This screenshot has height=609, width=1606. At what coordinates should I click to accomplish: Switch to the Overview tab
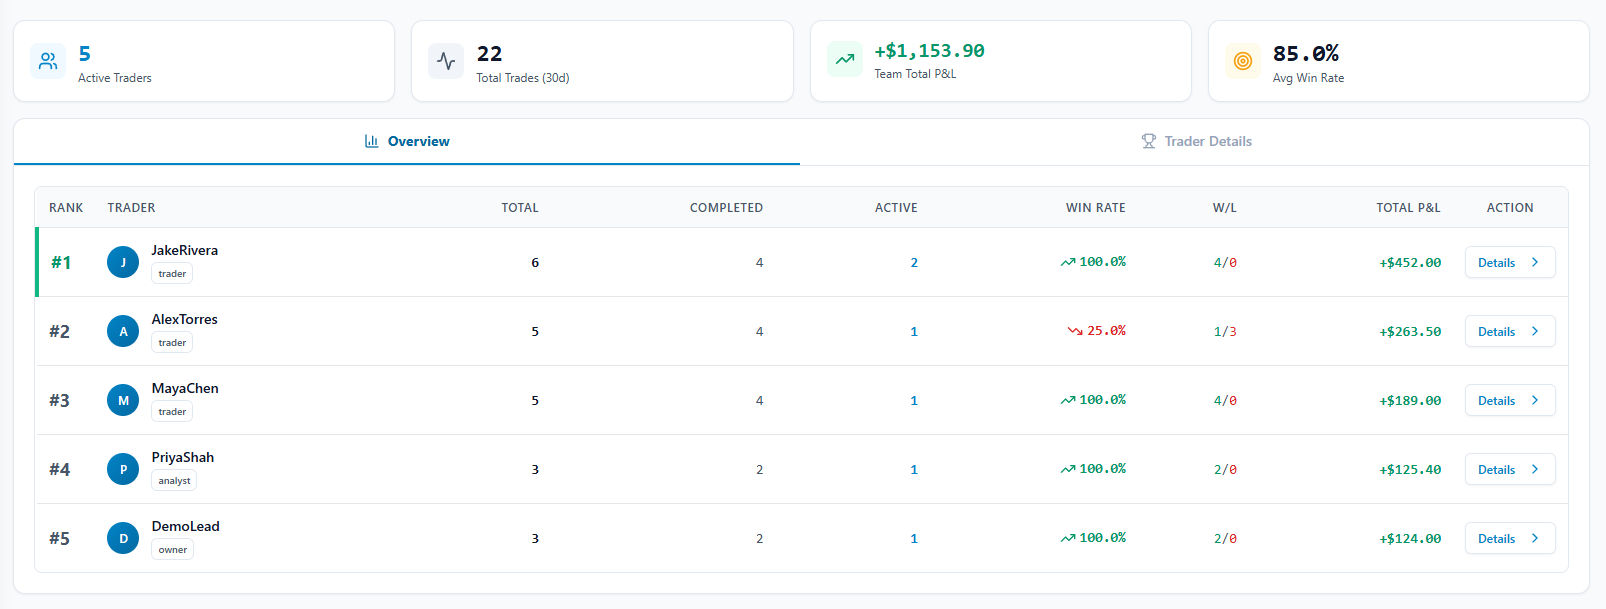[407, 141]
